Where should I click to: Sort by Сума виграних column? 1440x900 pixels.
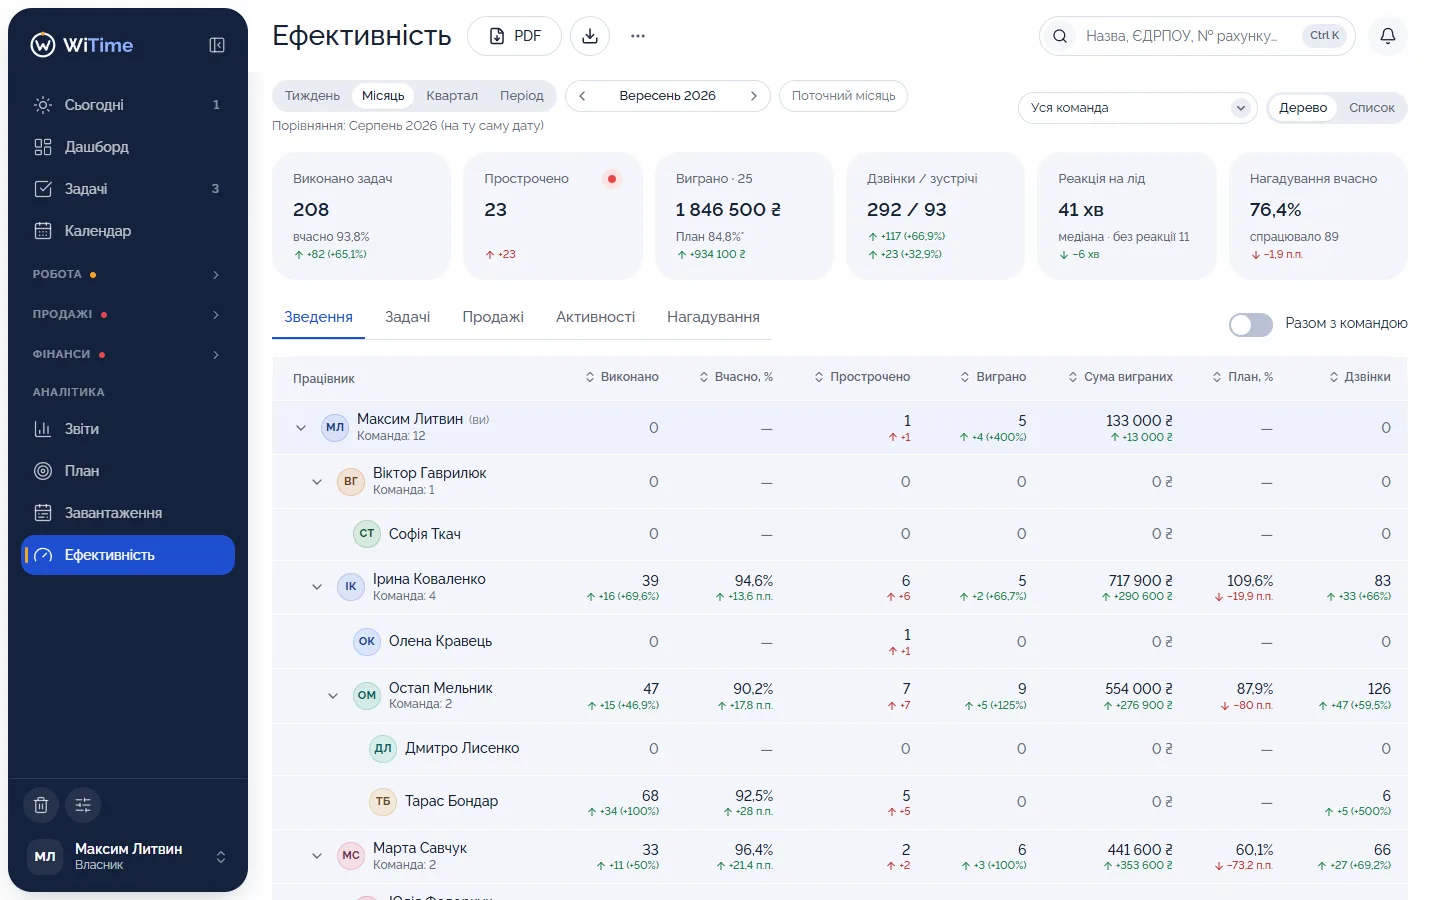click(1120, 377)
